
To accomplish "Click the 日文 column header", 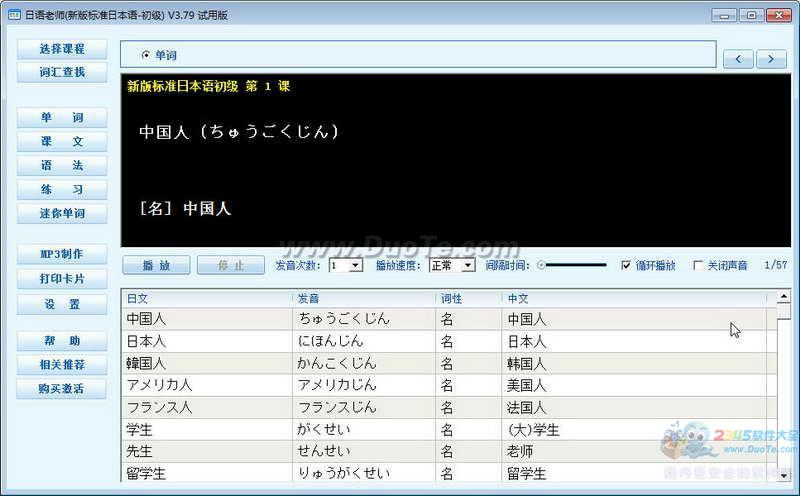I will pos(207,298).
